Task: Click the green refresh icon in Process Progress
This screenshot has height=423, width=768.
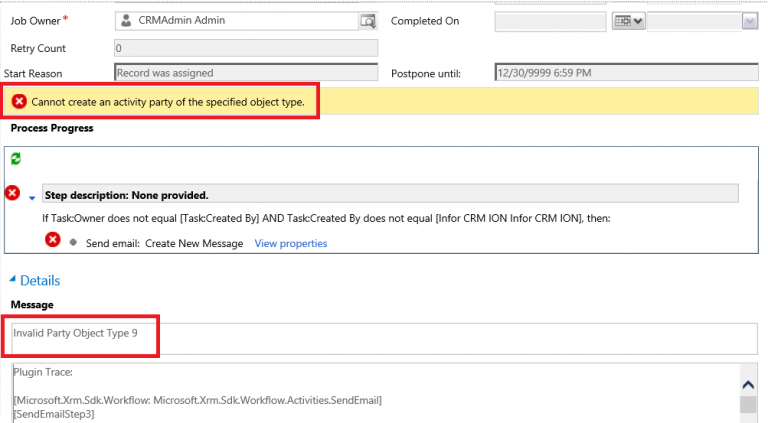Action: (16, 159)
